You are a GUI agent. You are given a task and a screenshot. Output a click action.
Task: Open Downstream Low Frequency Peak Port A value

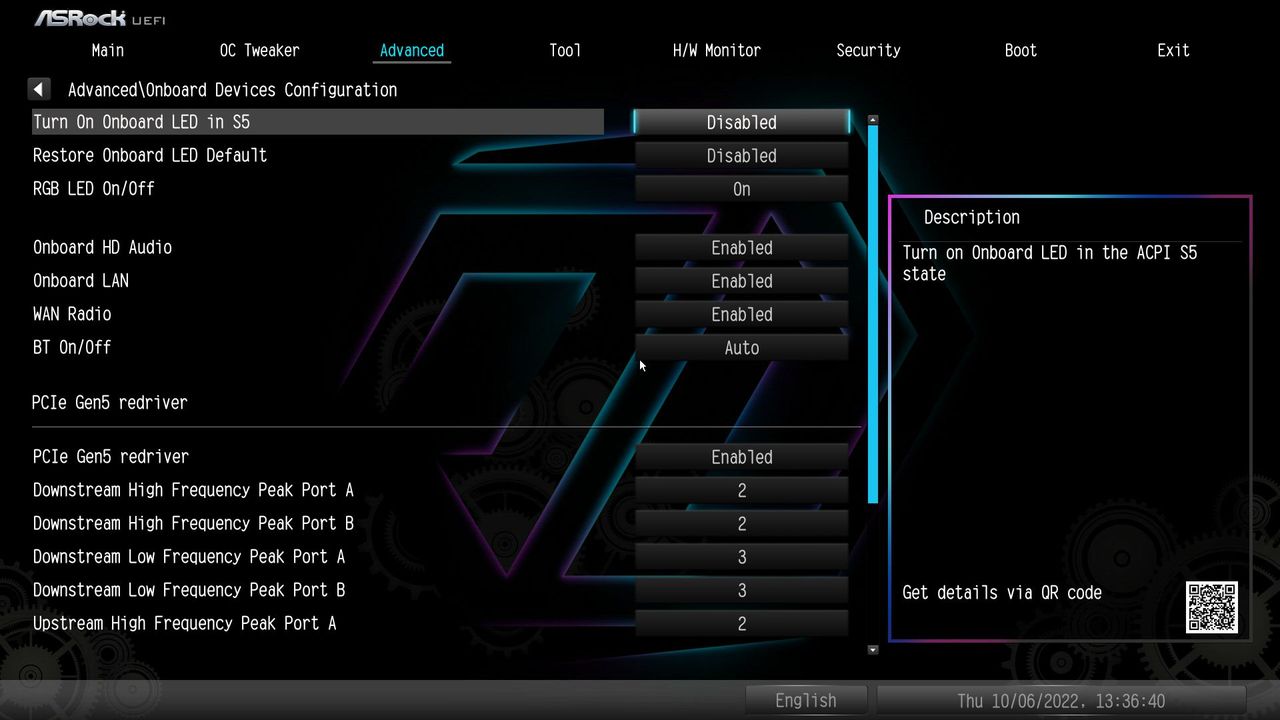(x=742, y=557)
